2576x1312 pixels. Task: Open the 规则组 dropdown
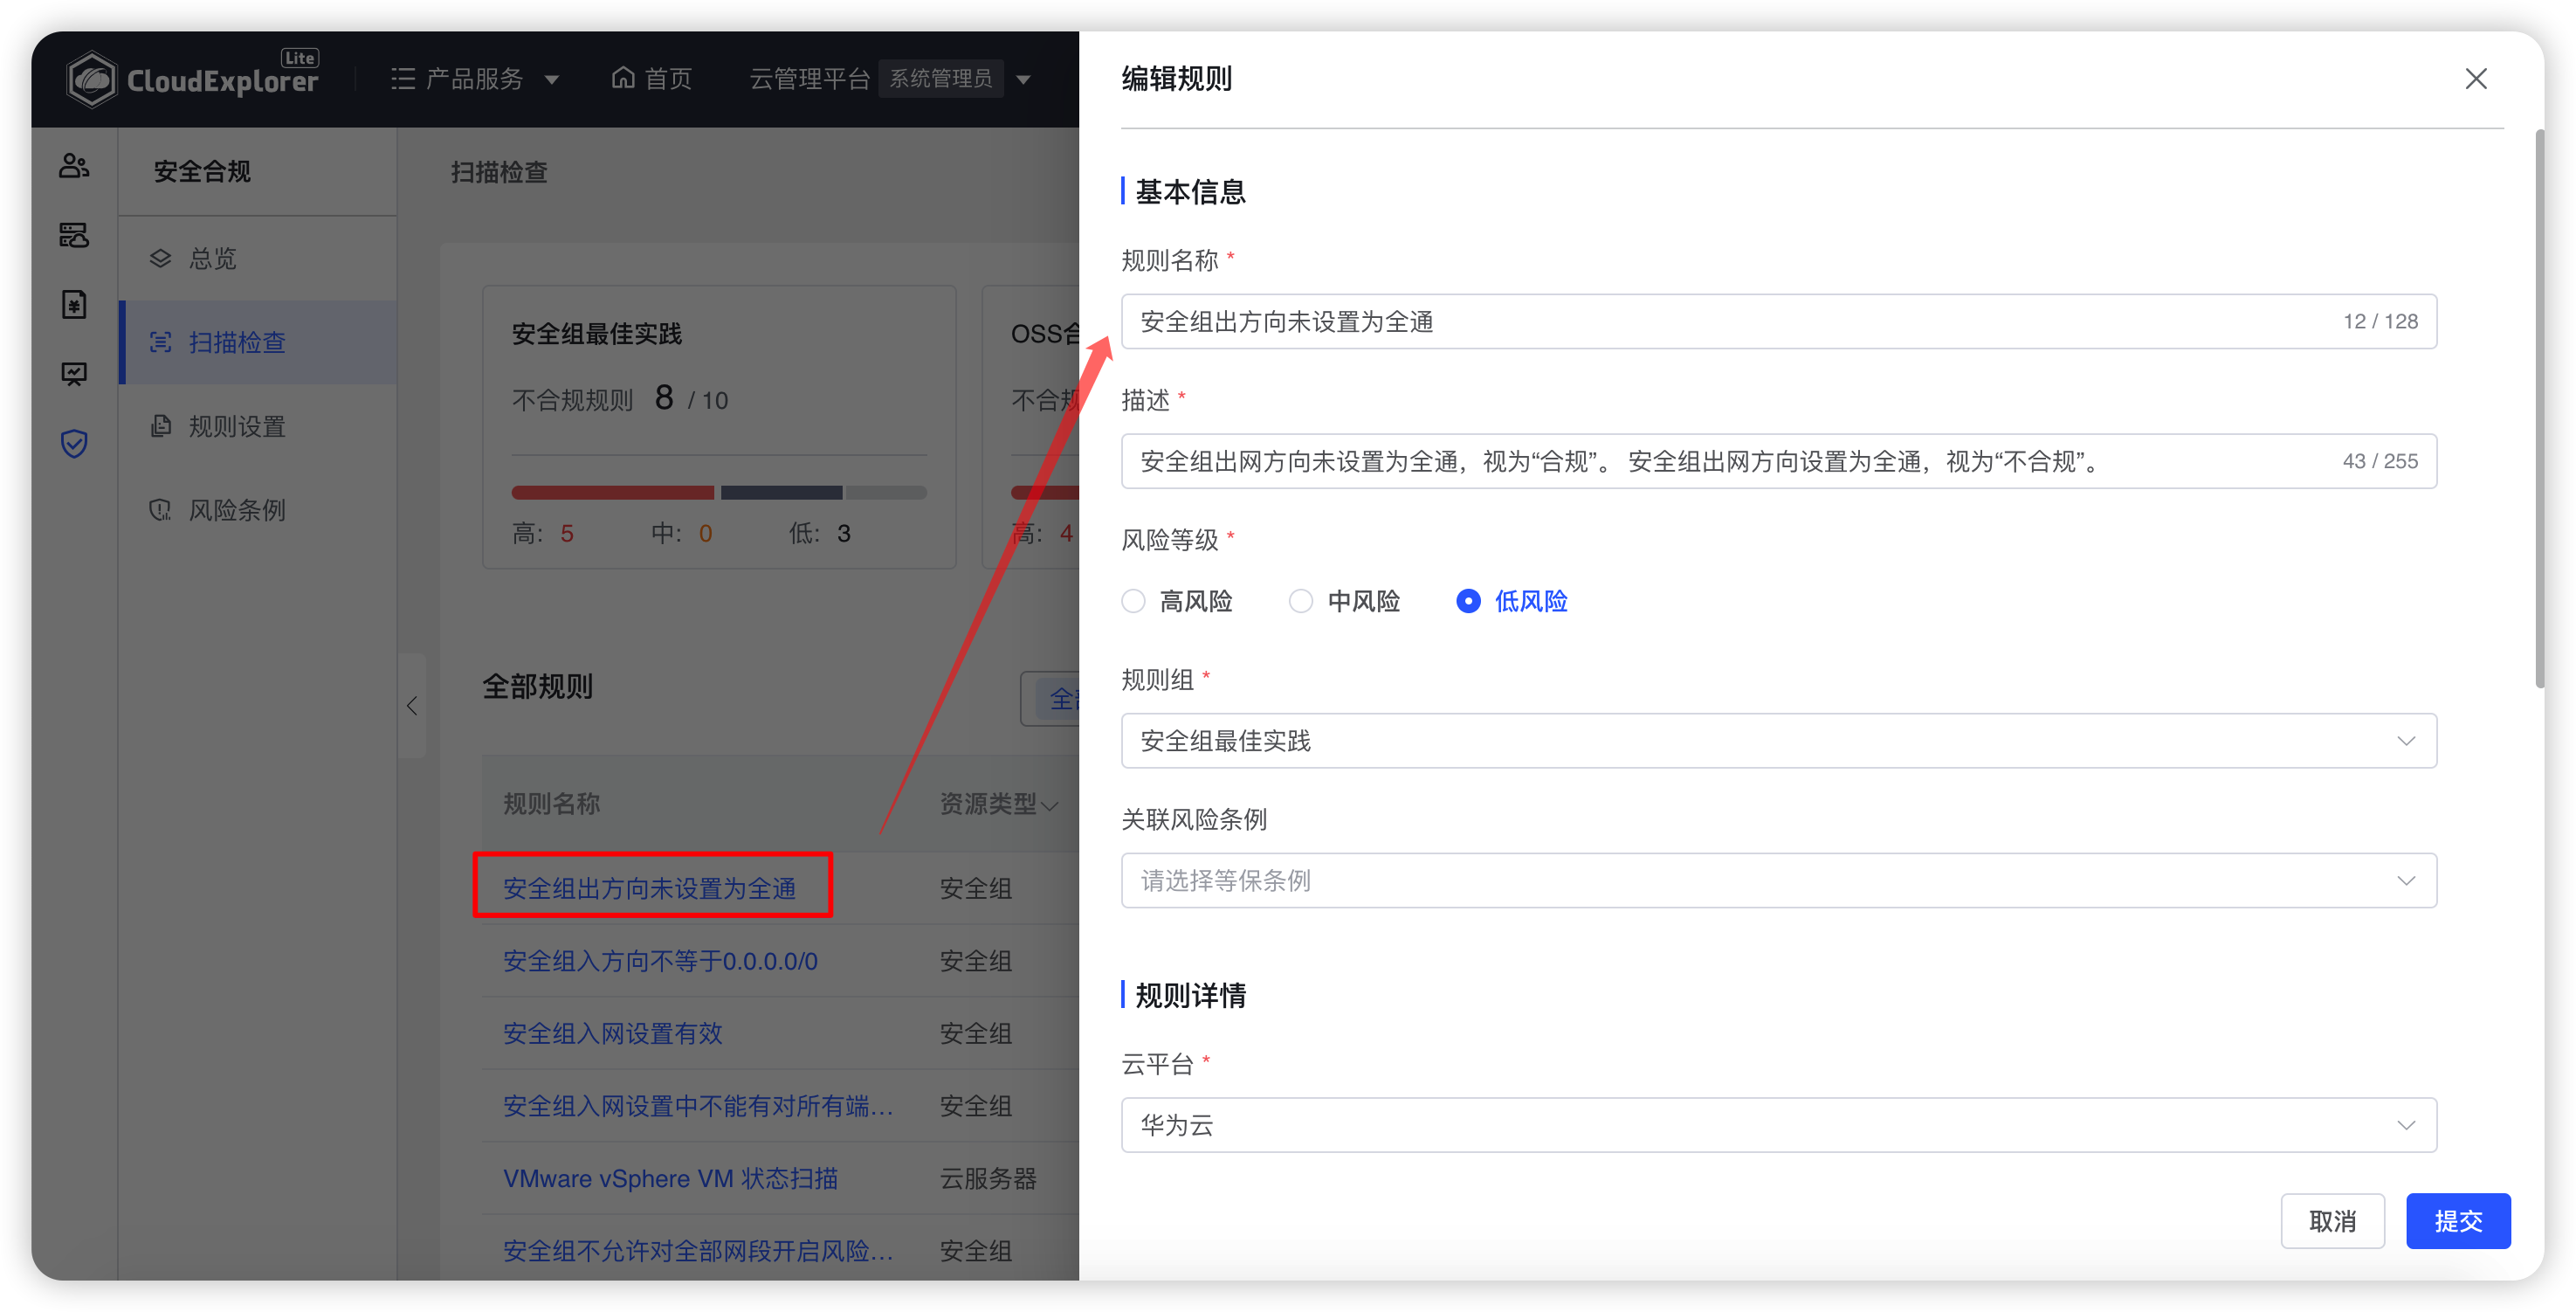pyautogui.click(x=1779, y=741)
